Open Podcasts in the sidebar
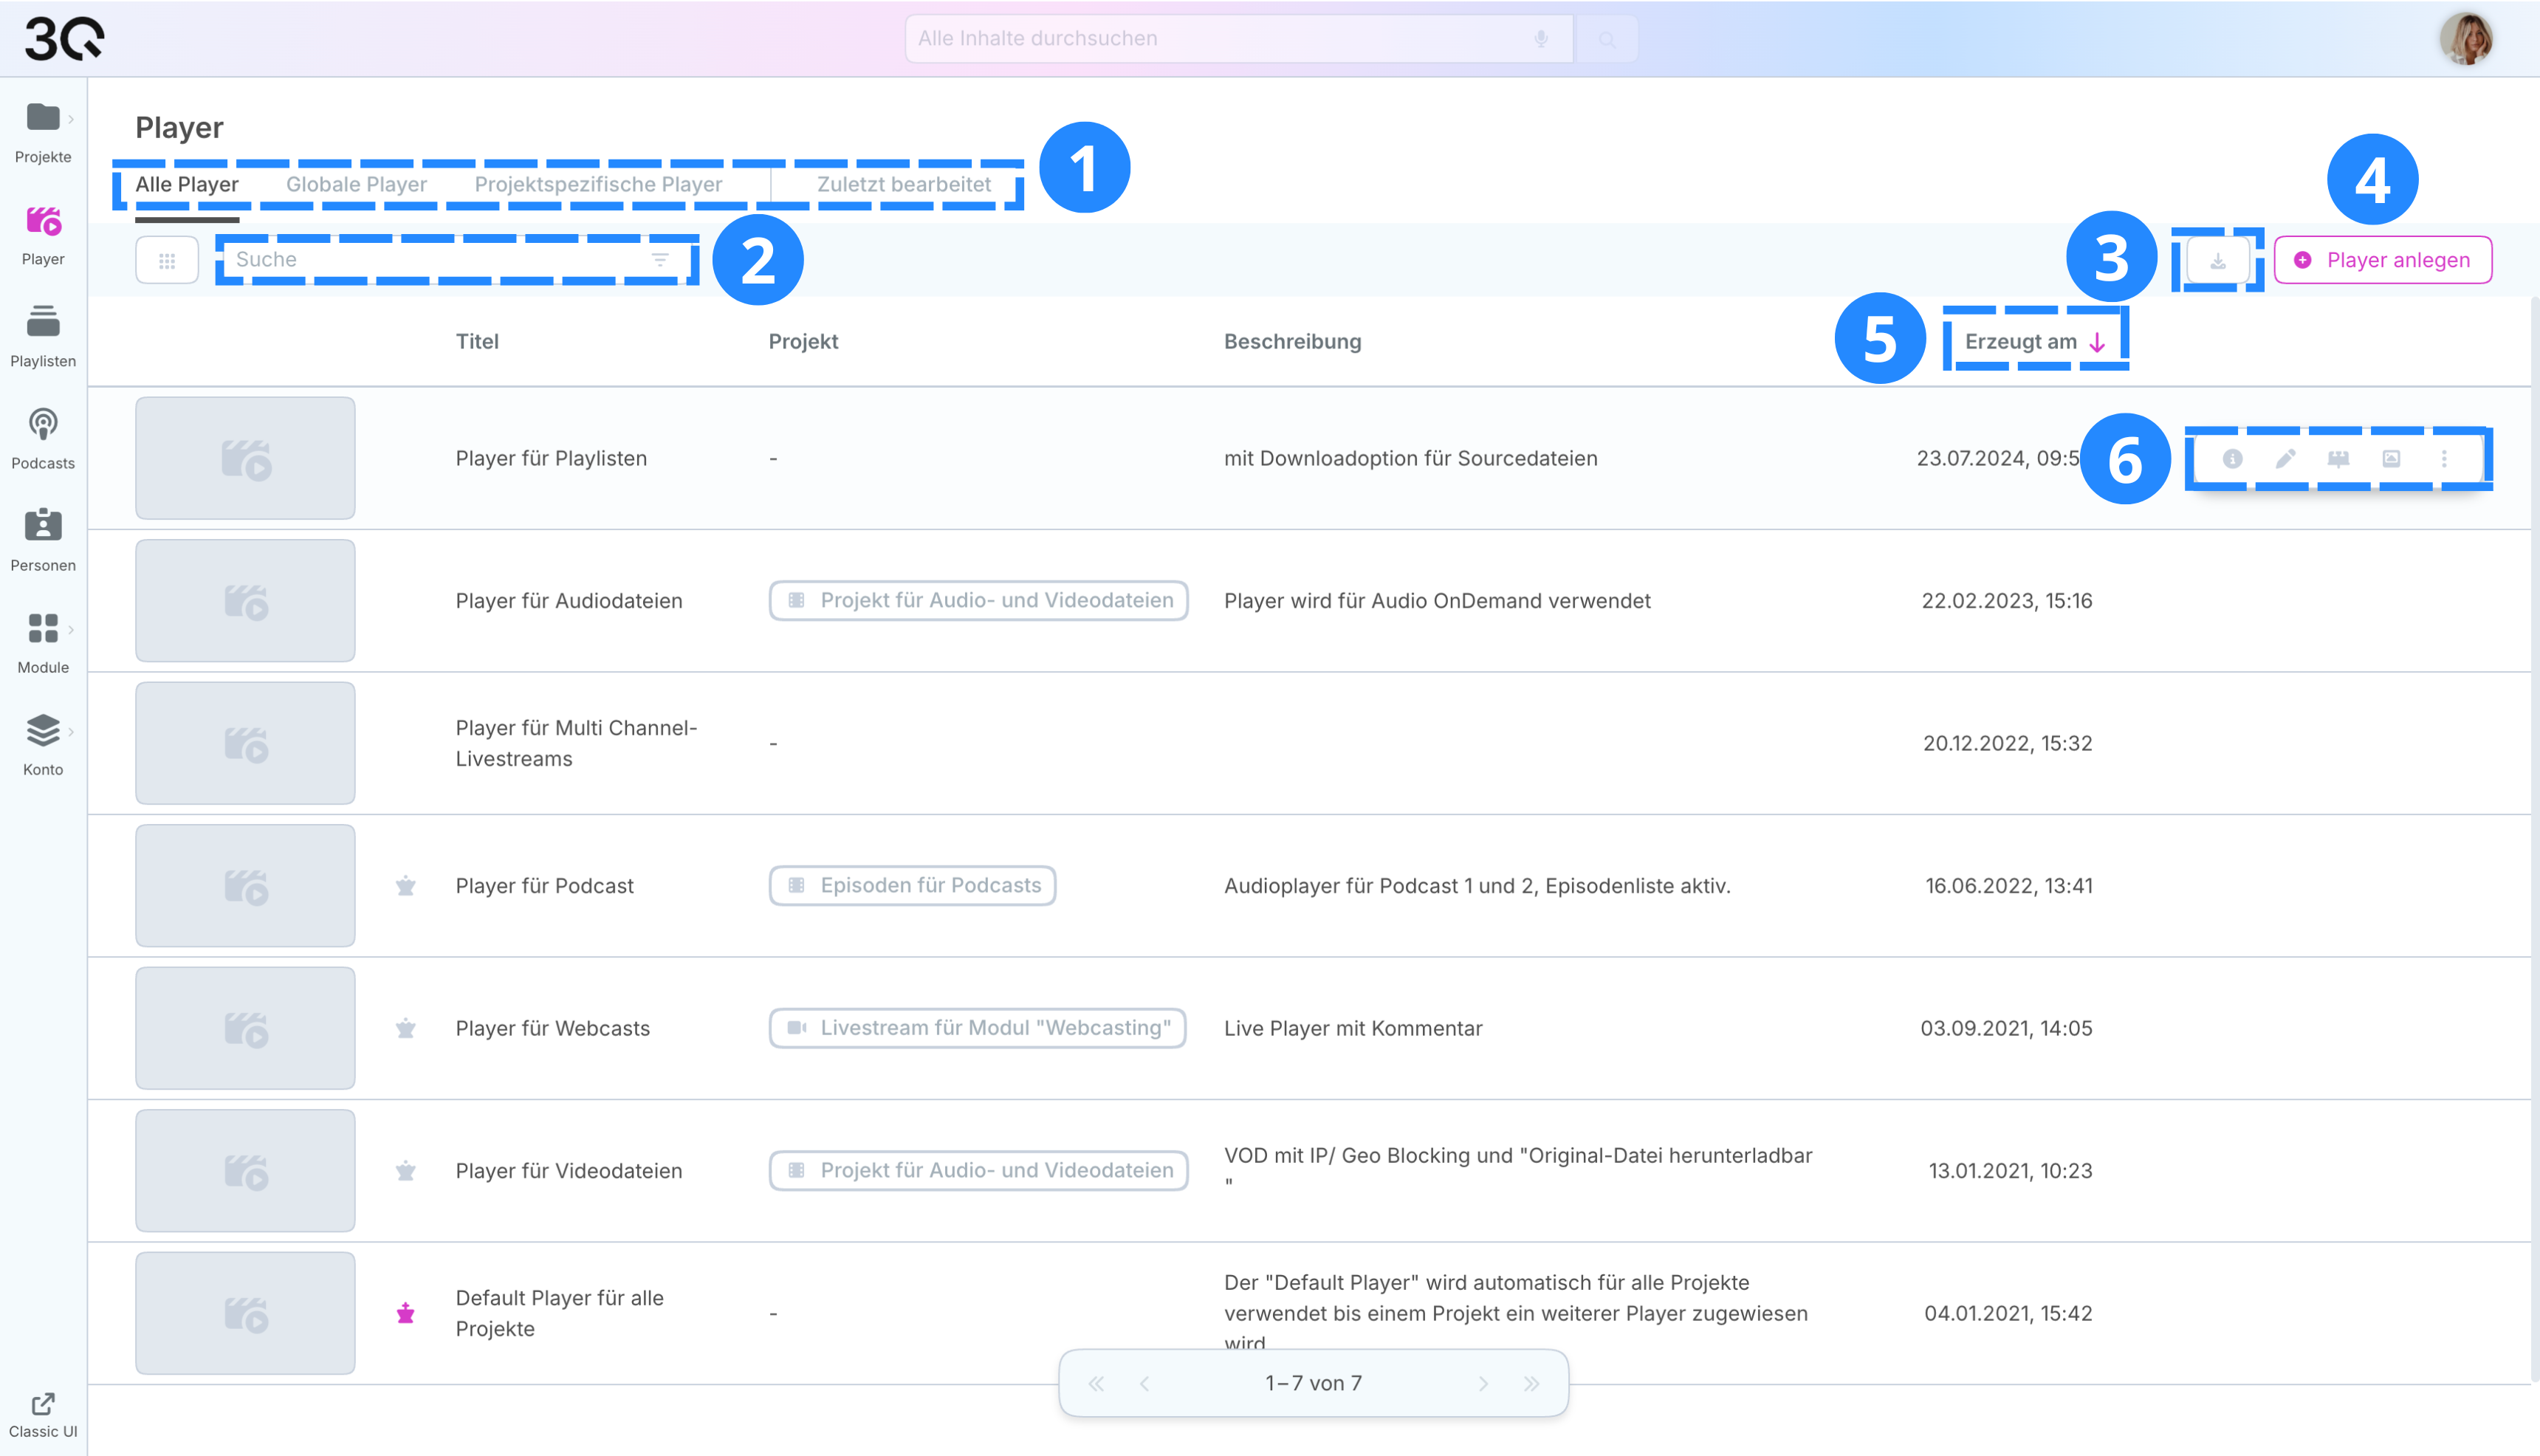Image resolution: width=2540 pixels, height=1456 pixels. click(43, 438)
